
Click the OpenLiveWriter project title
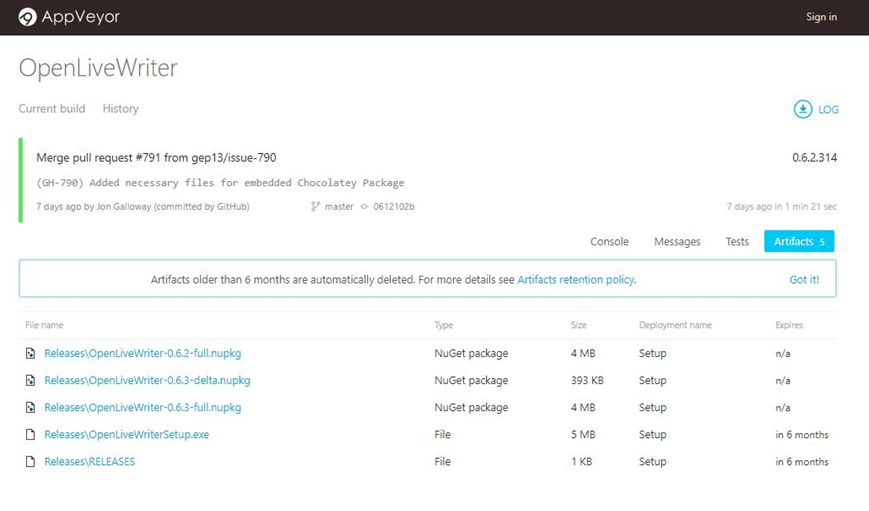98,68
